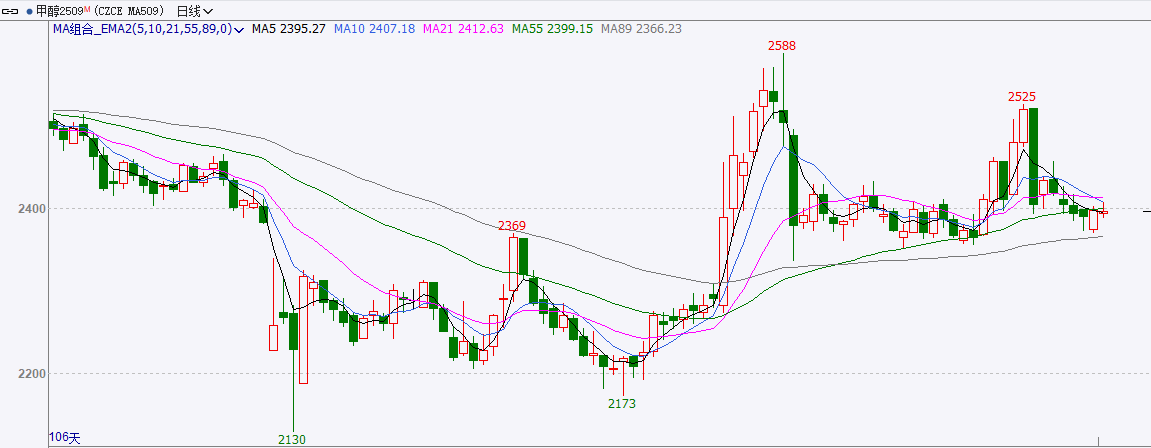Click the 2200 price axis label
This screenshot has height=448, width=1151.
pos(32,374)
